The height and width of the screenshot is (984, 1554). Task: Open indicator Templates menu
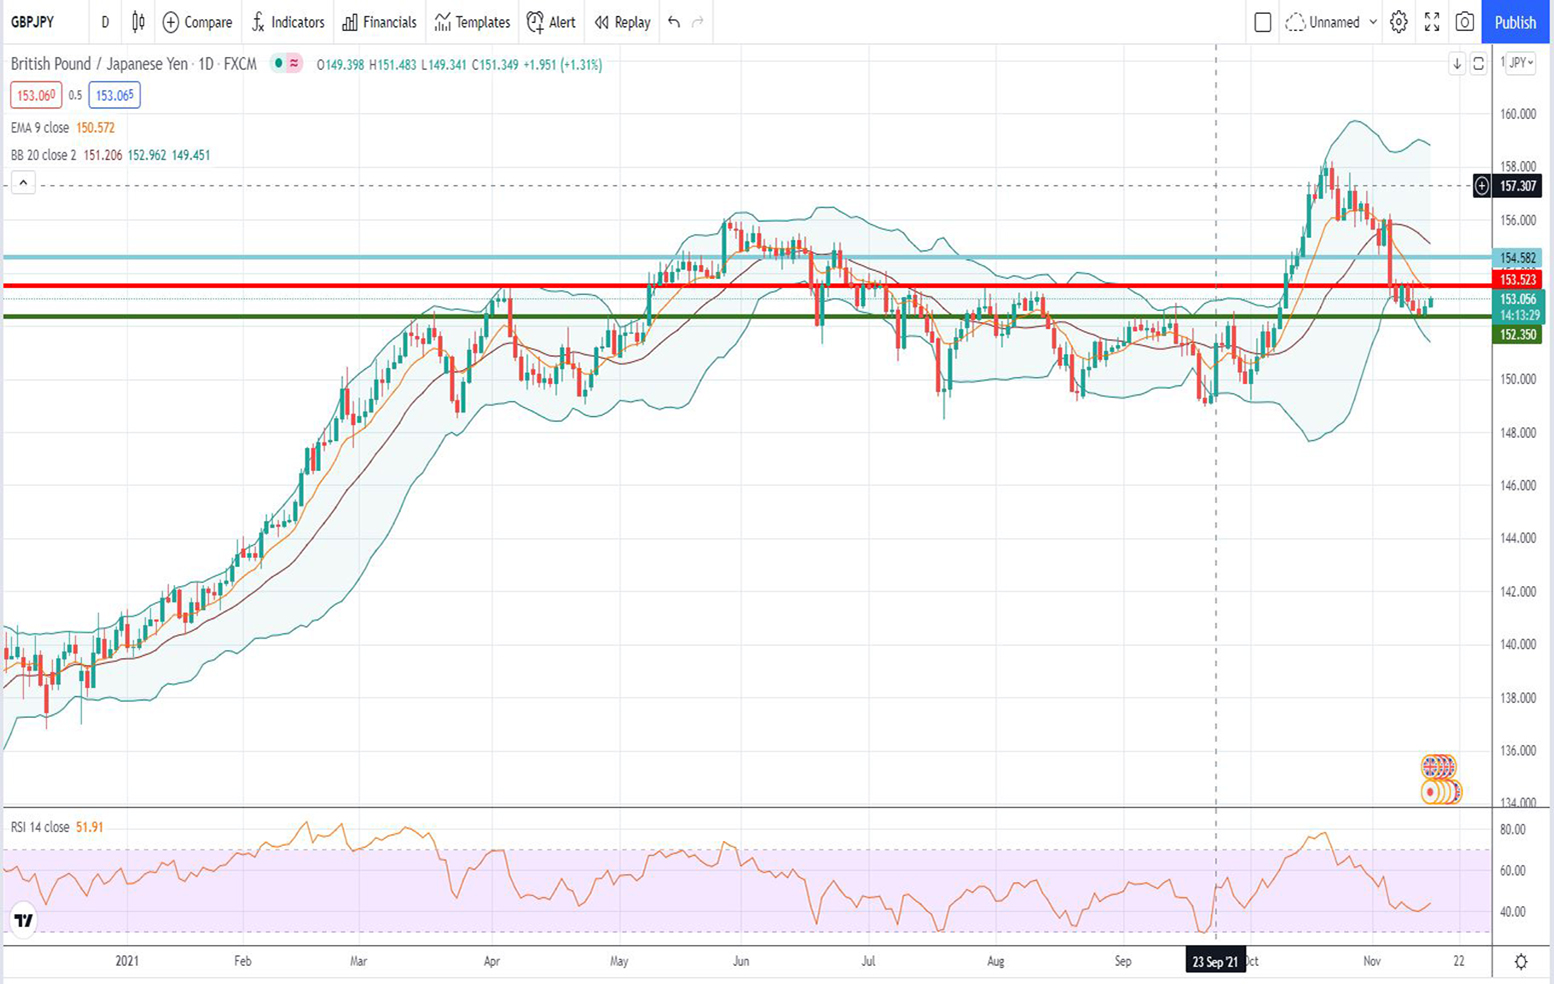coord(472,22)
